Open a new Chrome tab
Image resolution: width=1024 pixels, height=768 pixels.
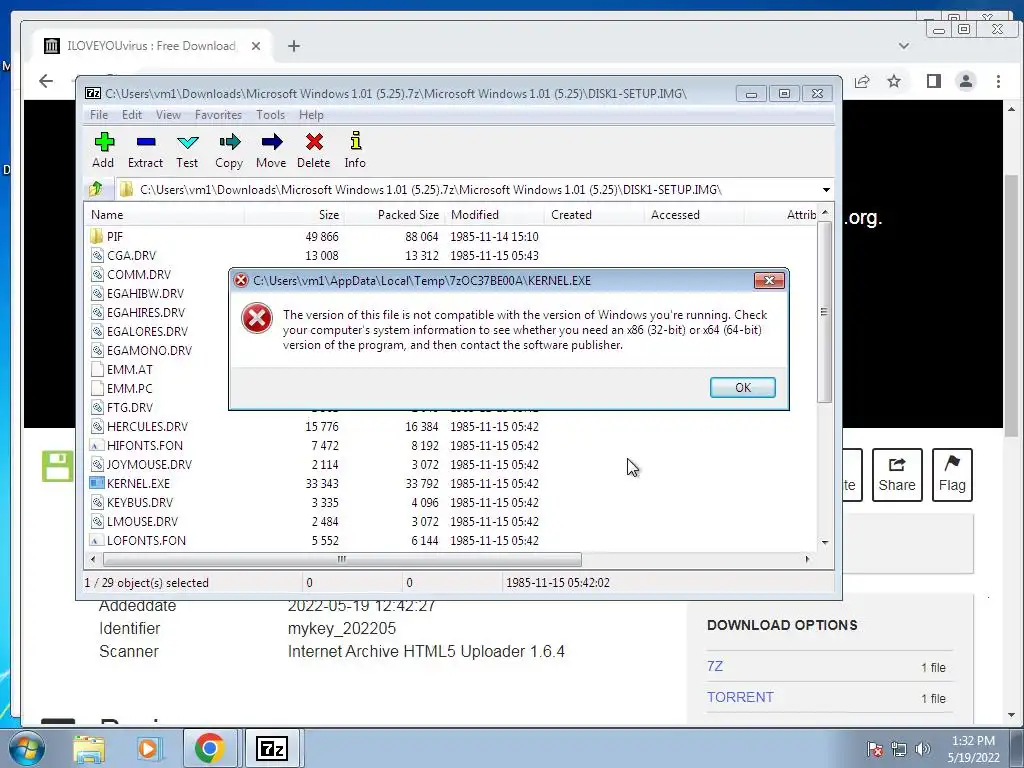pos(294,46)
